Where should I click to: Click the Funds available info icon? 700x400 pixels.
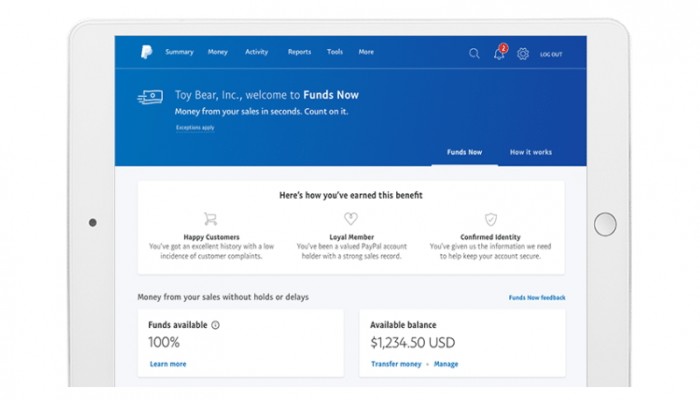point(216,325)
